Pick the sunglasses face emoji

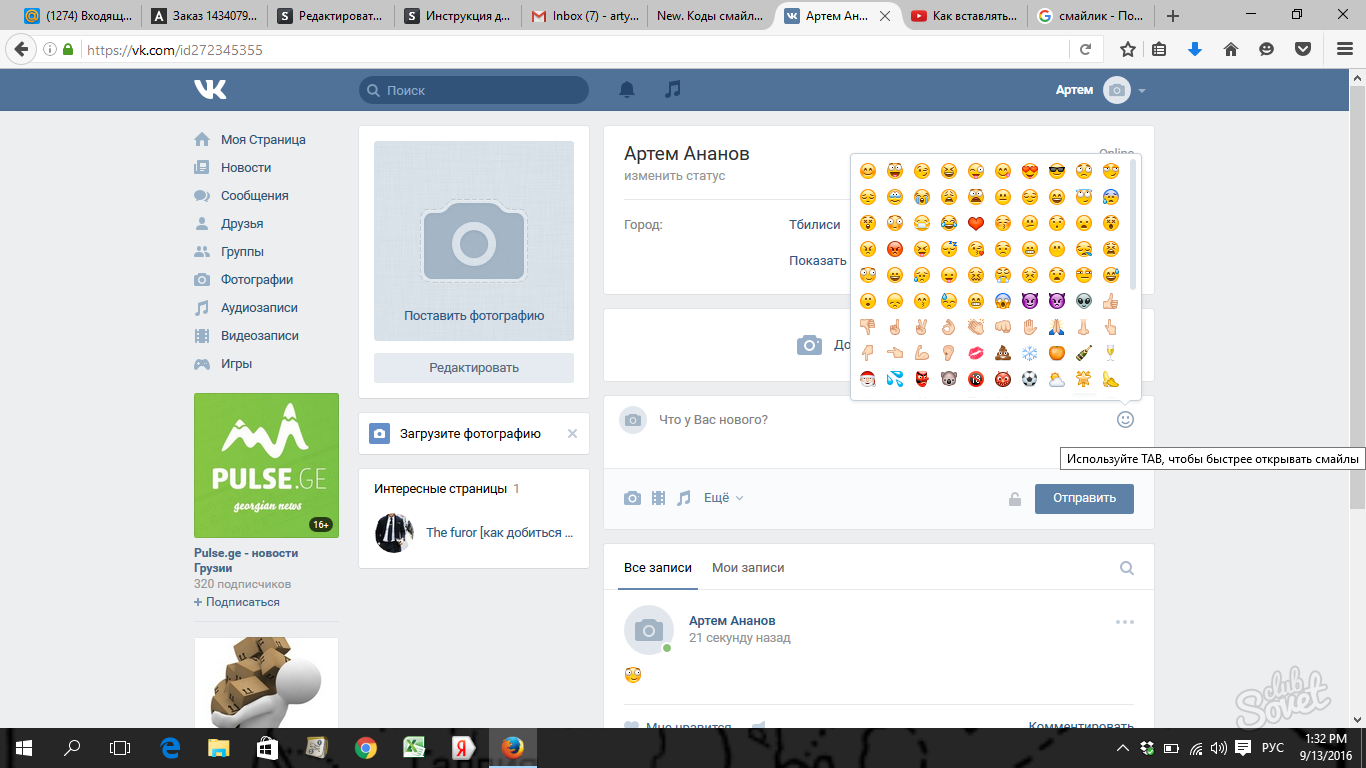1056,171
